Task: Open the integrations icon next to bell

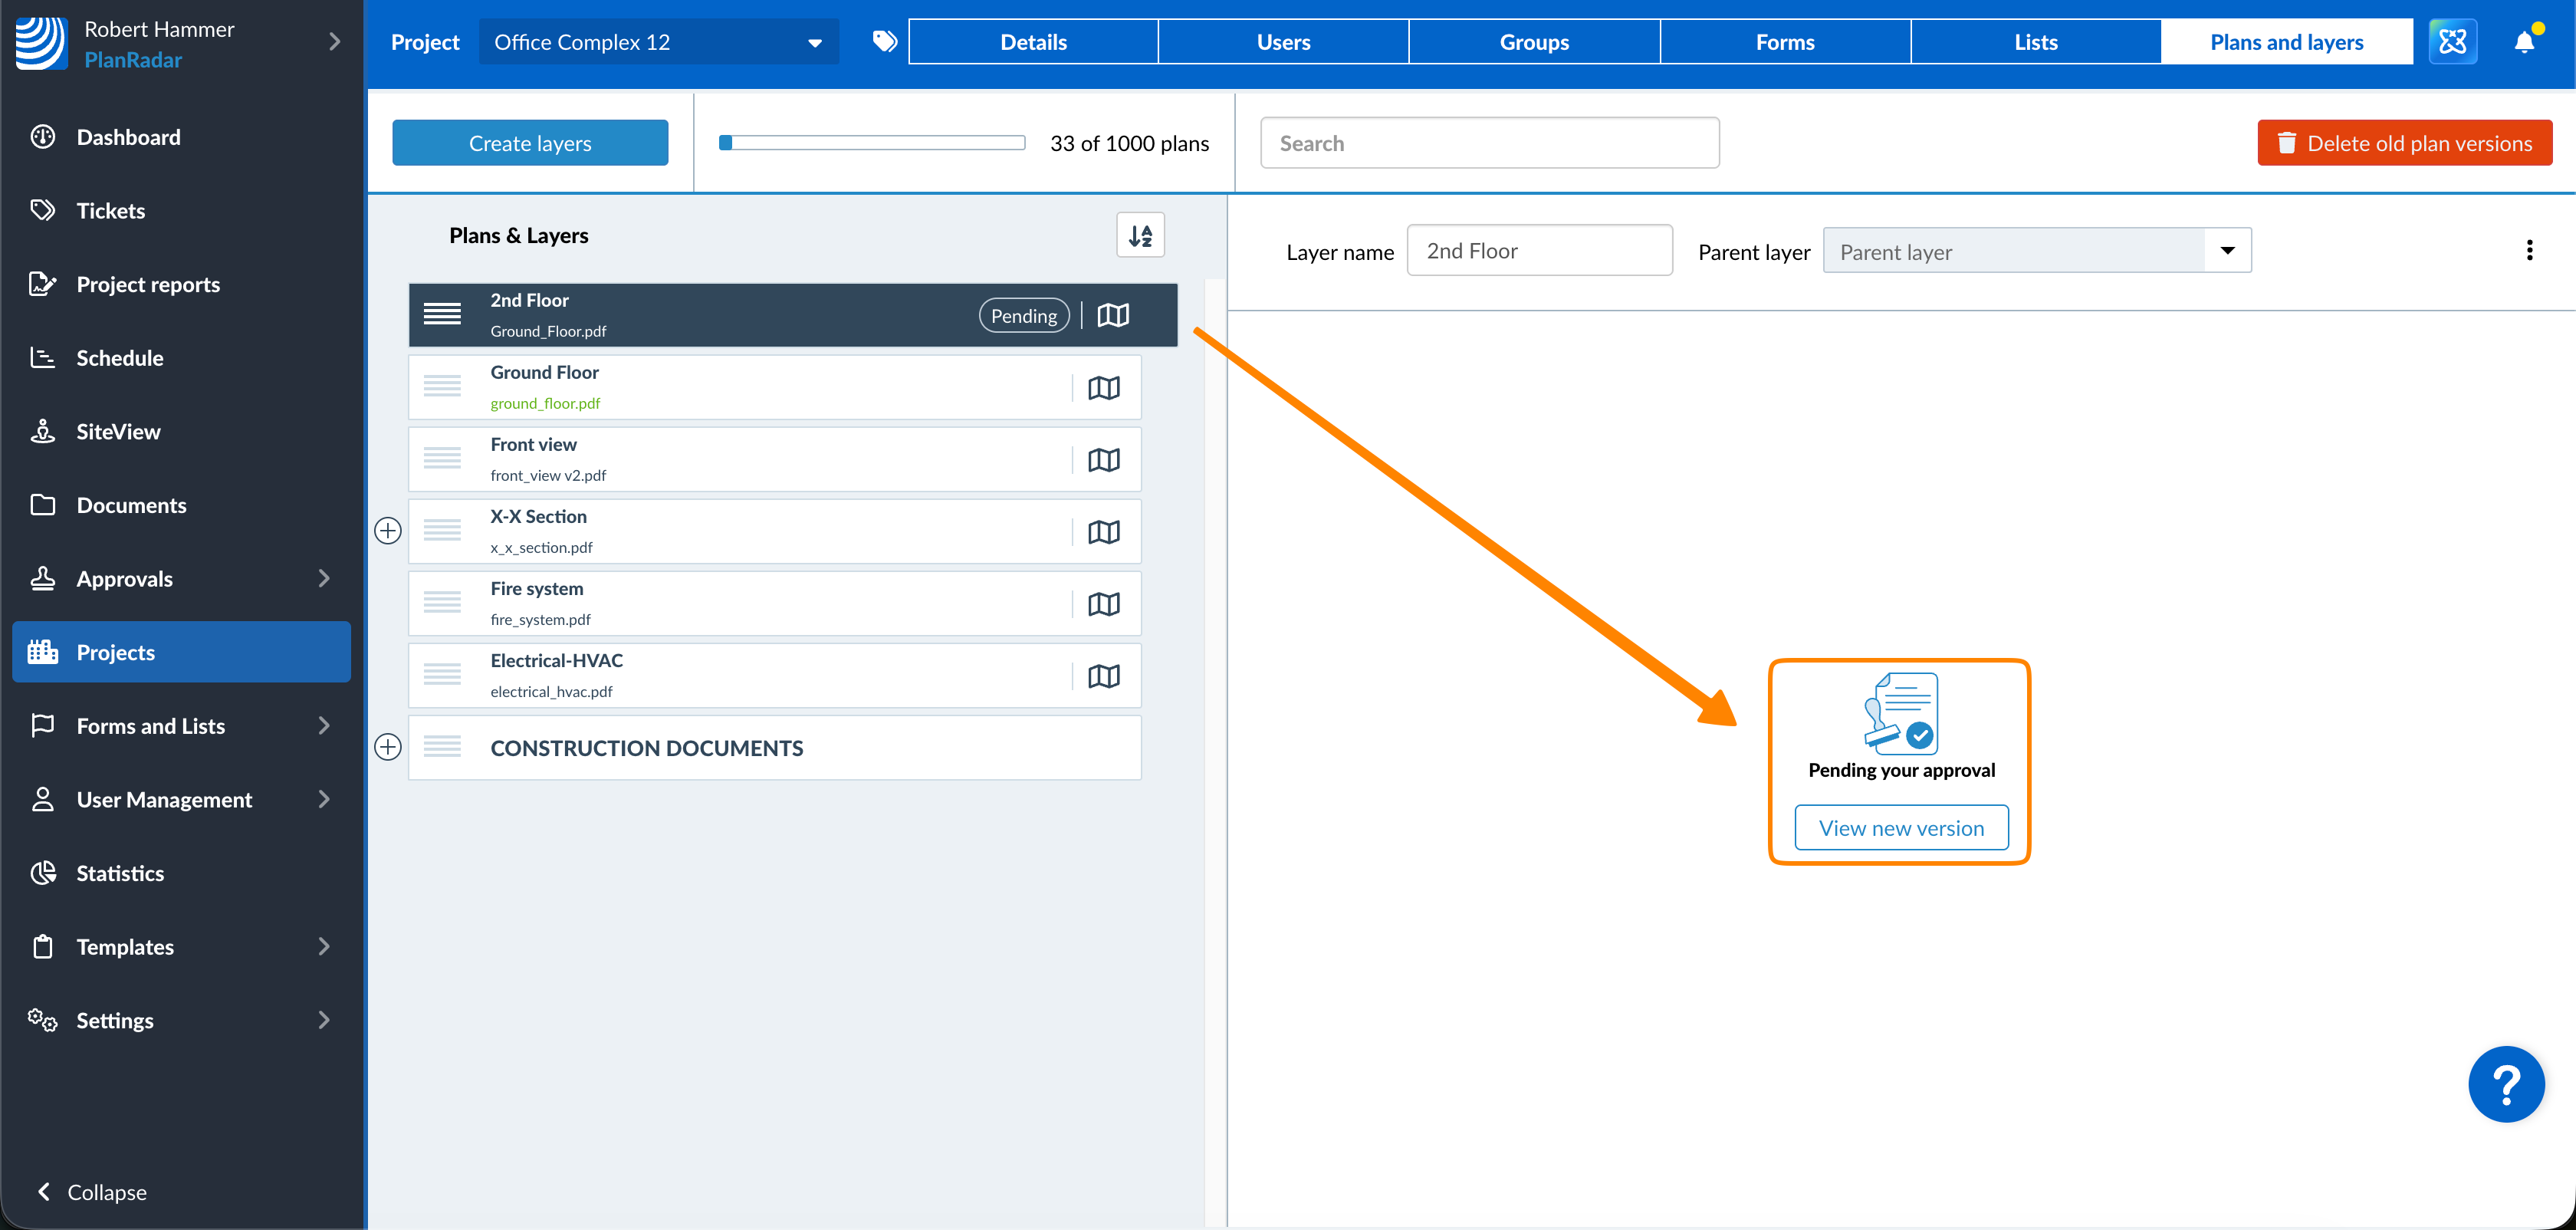Action: [2452, 42]
